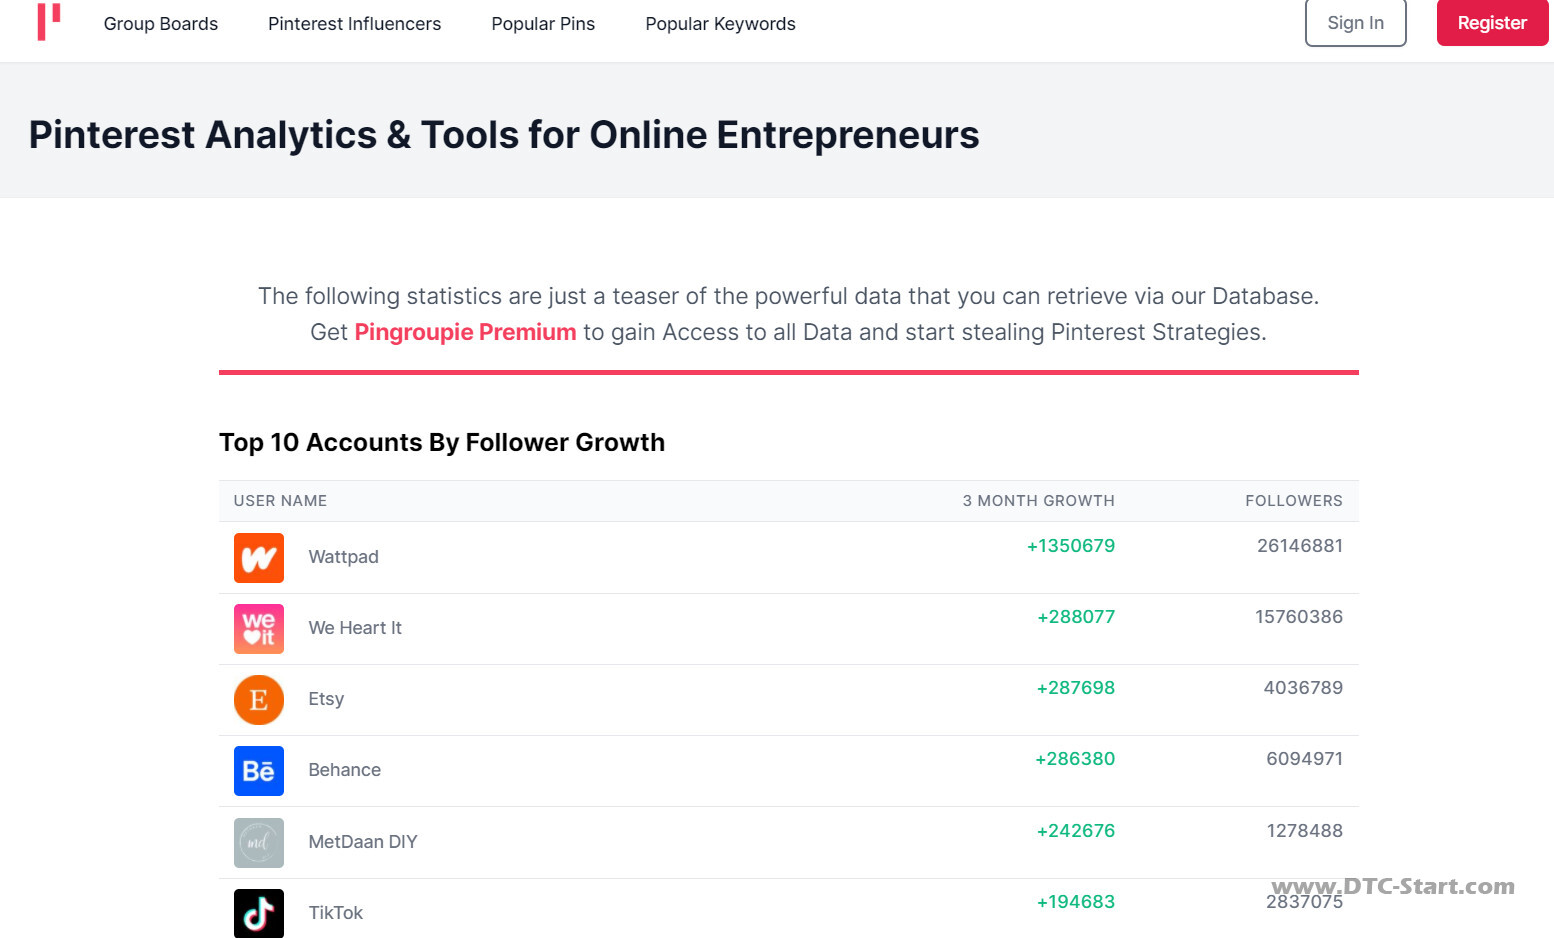
Task: Click the Etsy orange circle icon
Action: 259,700
